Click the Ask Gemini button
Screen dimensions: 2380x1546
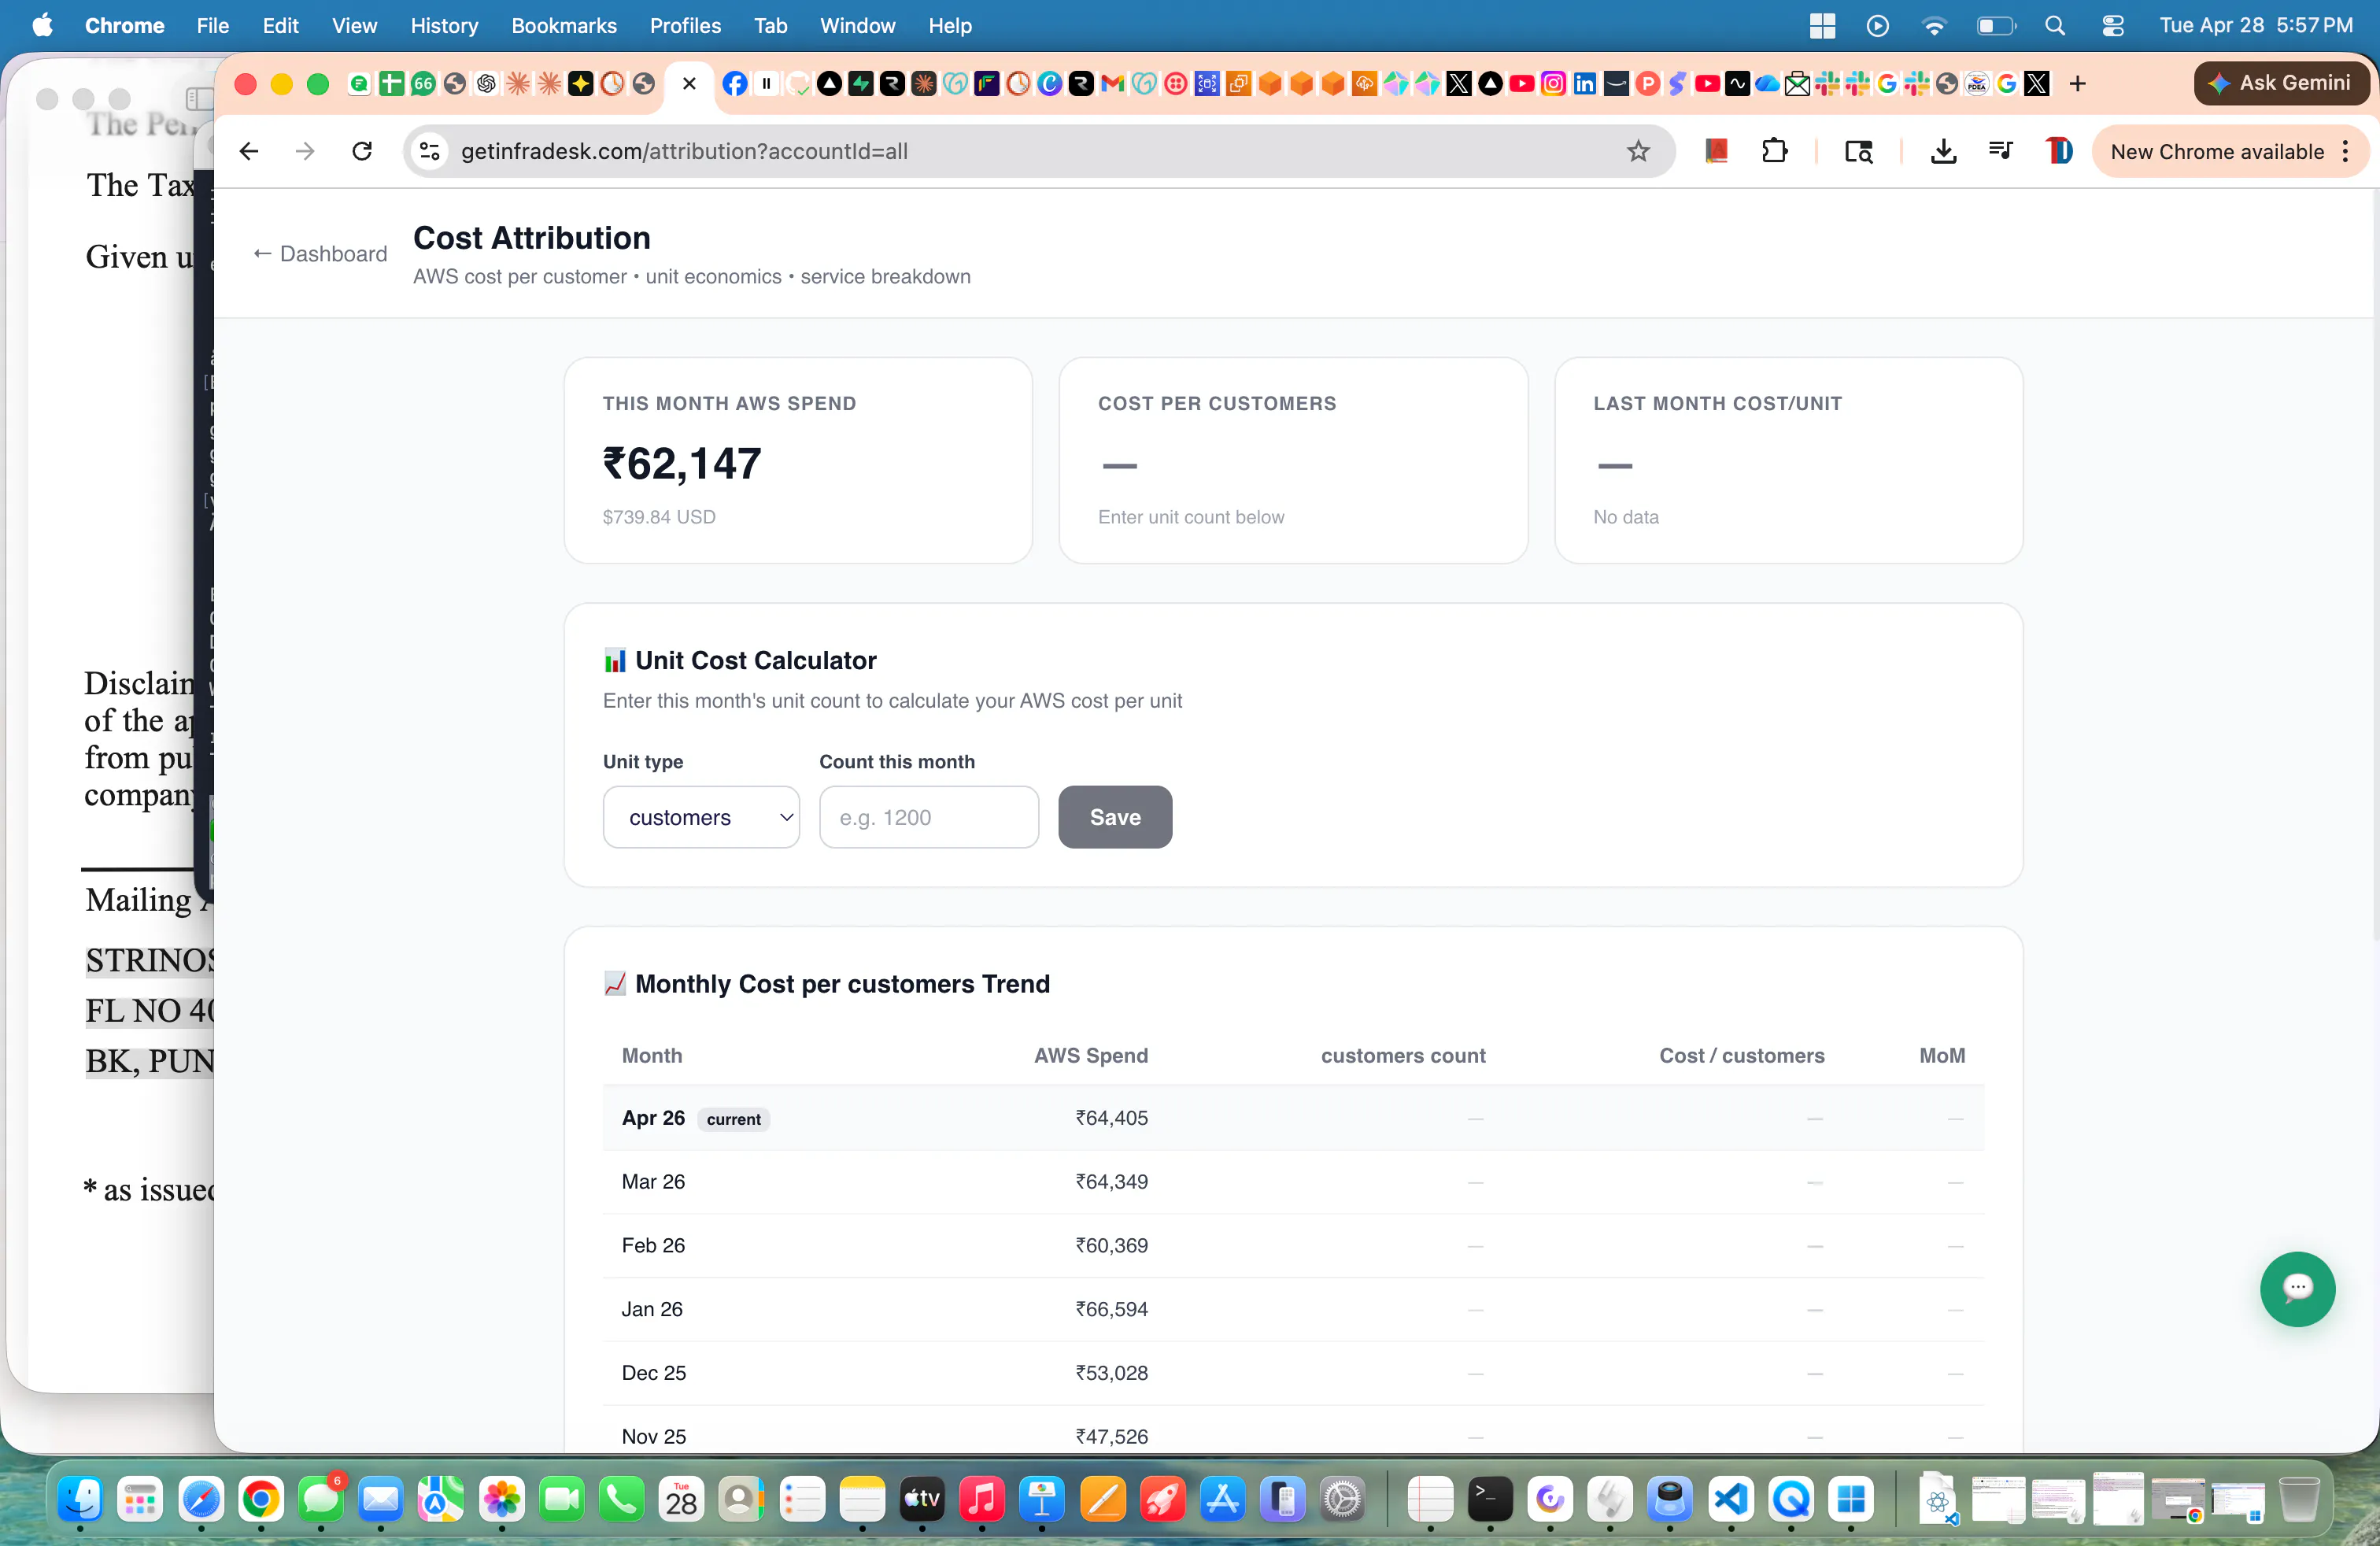(2280, 83)
